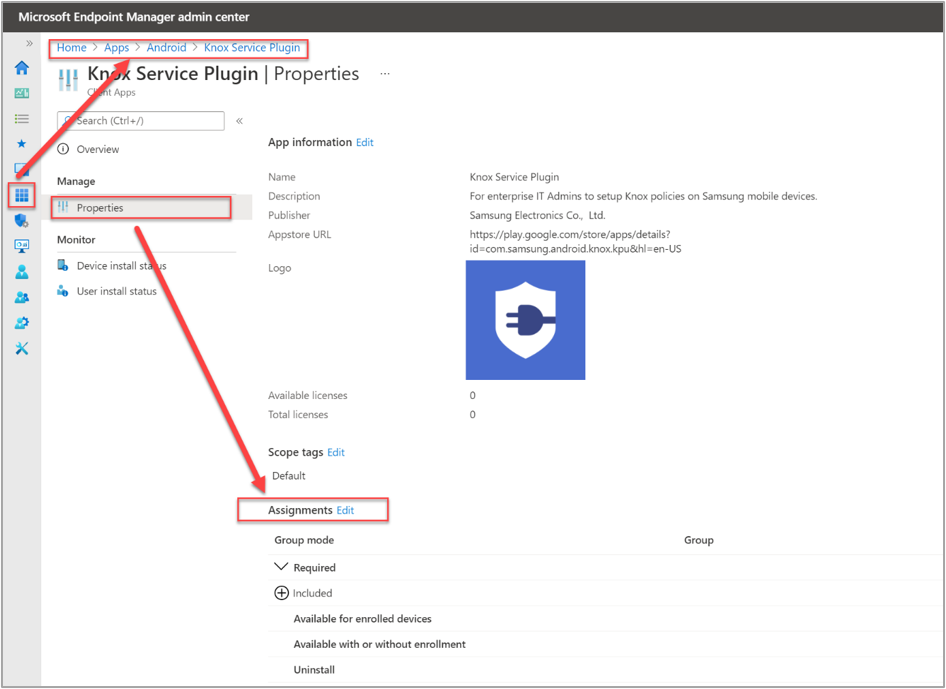Edit Assignments
The image size is (946, 689).
point(345,510)
